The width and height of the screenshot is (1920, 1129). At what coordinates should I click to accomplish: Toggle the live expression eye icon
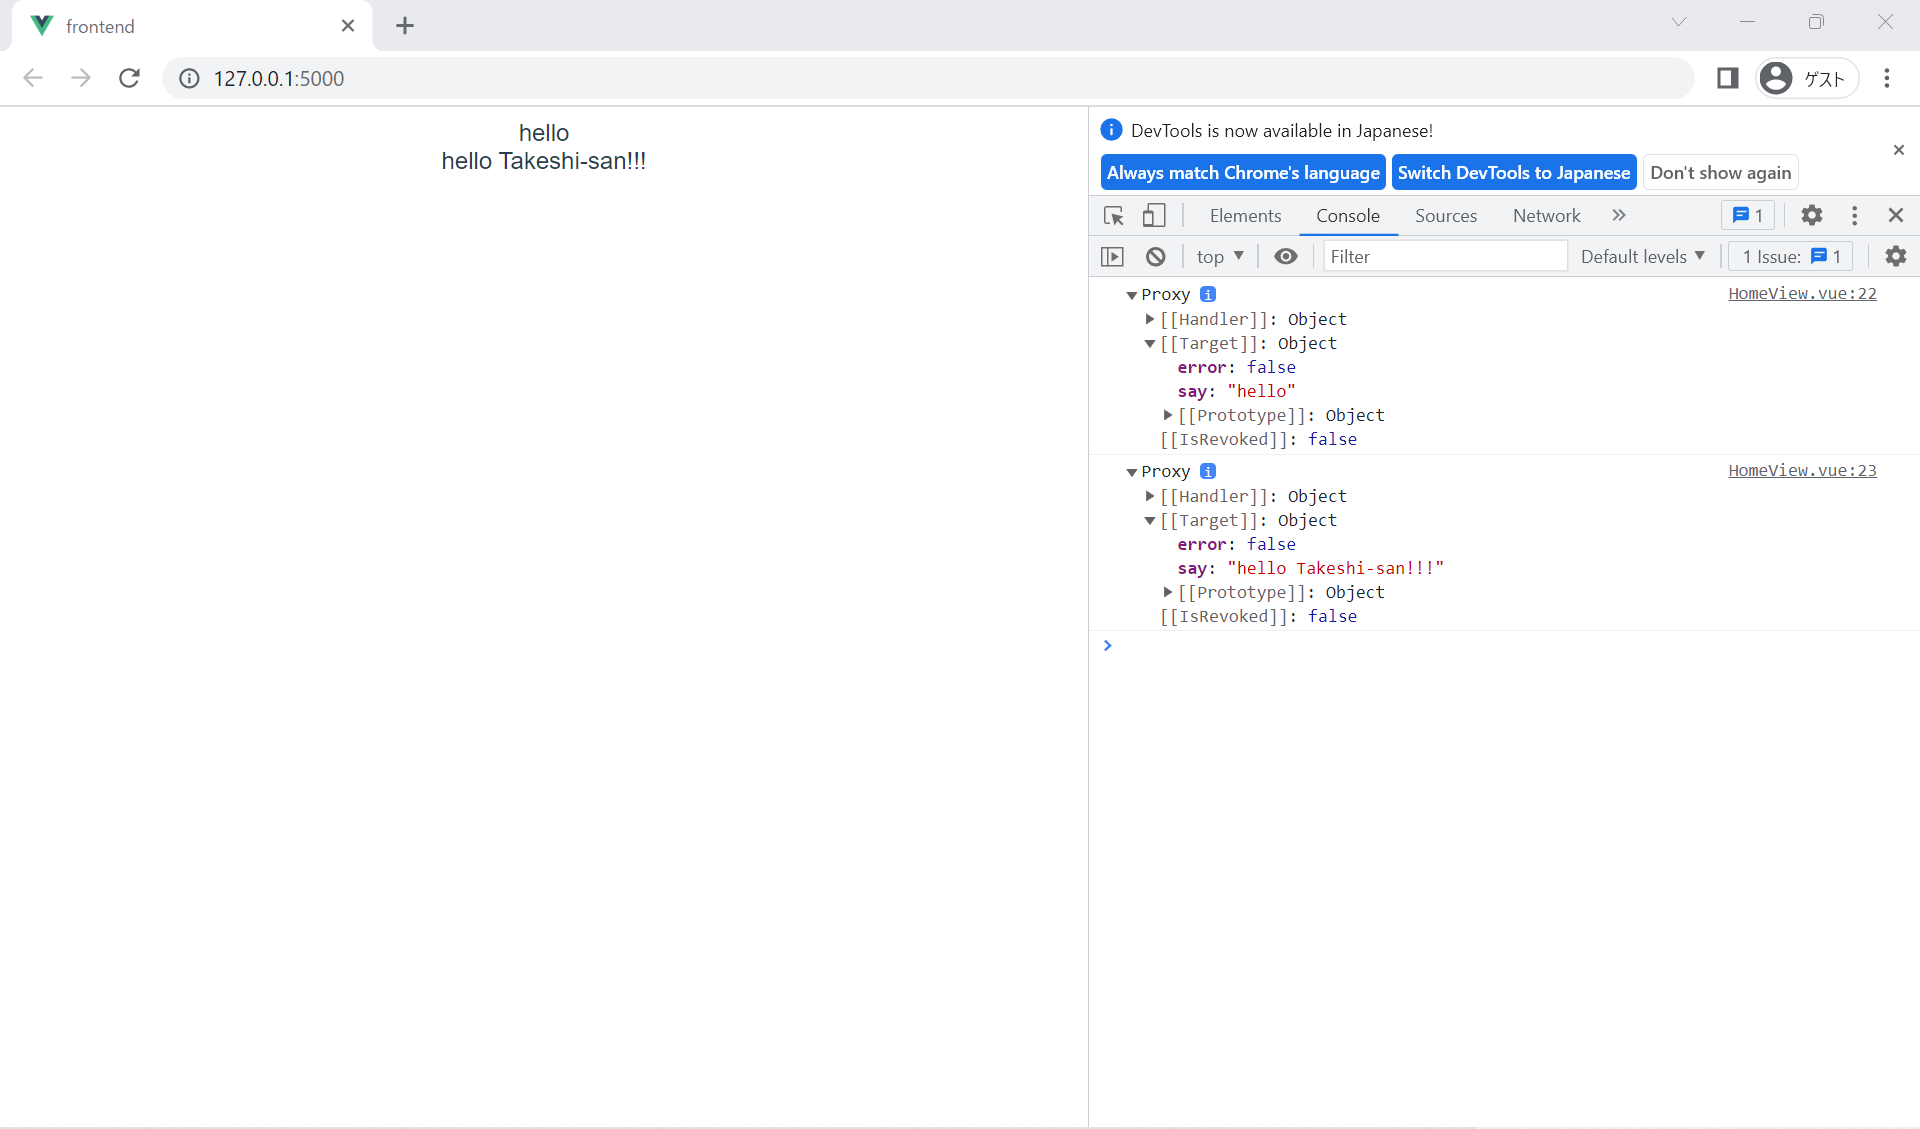point(1285,256)
